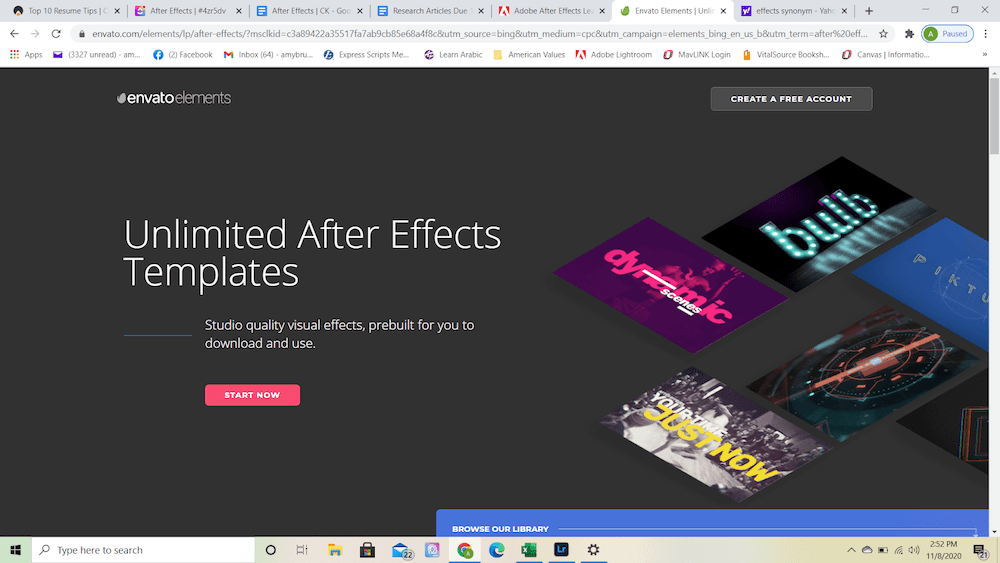Open the Extensions puzzle icon
The width and height of the screenshot is (1000, 563).
(x=909, y=34)
